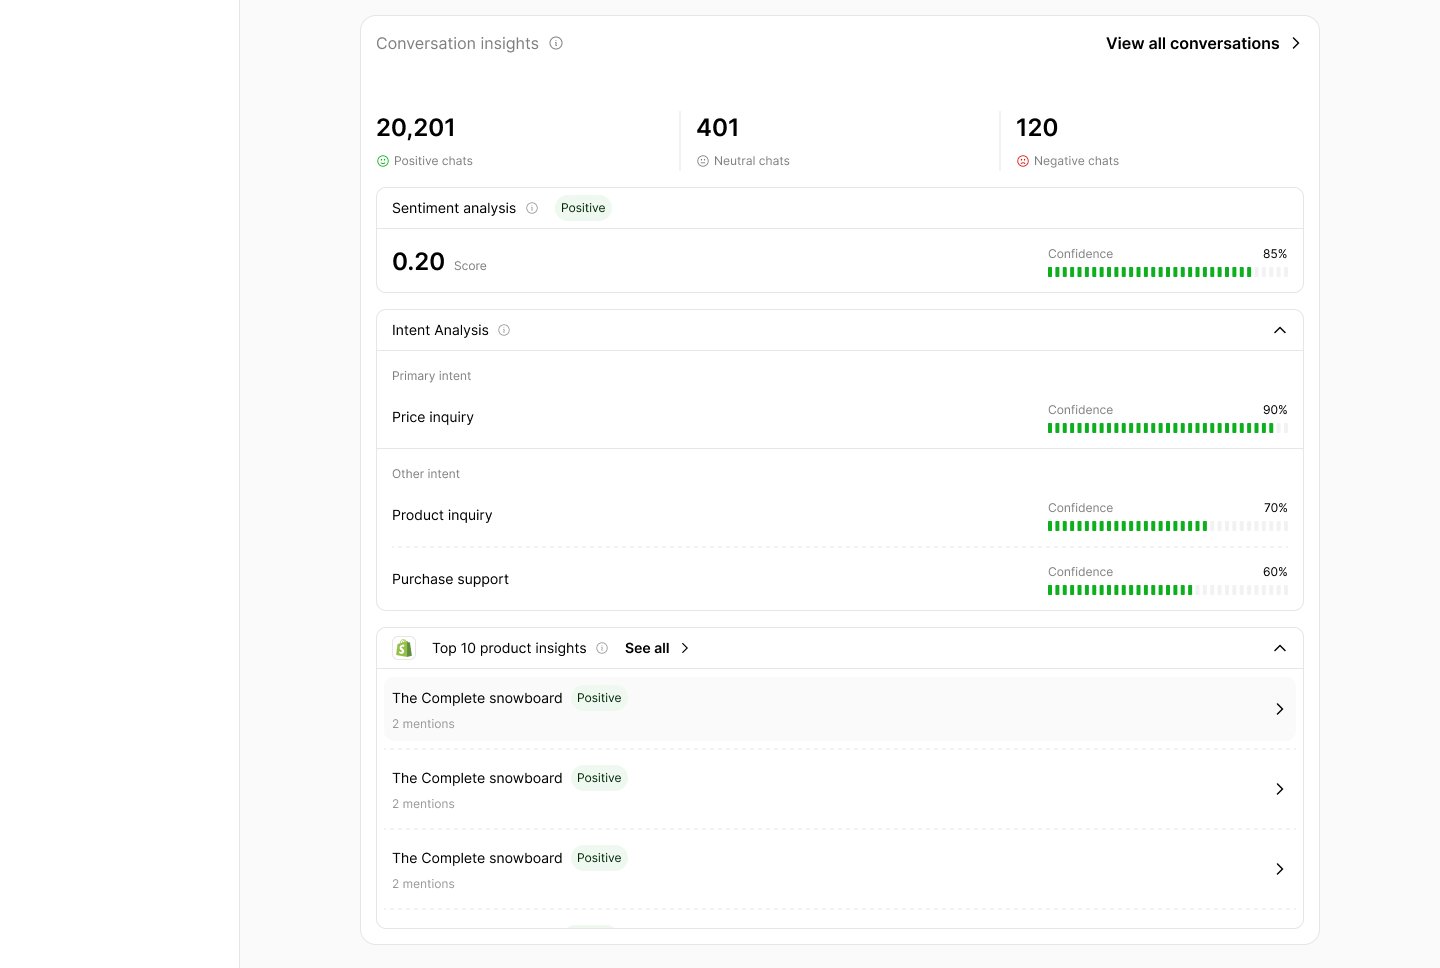Open second The Complete snowboard row chevron
This screenshot has width=1440, height=968.
pos(1280,789)
